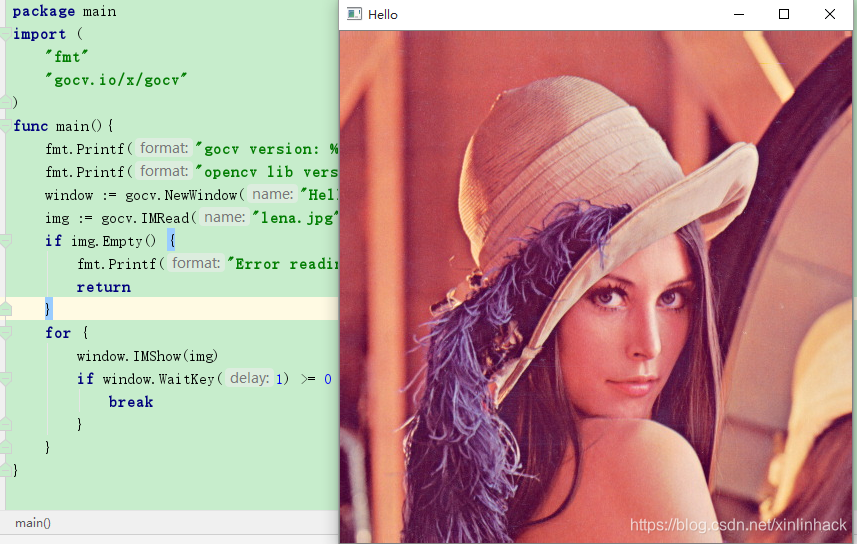Viewport: 857px width, 544px height.
Task: Click the Hello window's title bar app icon
Action: tap(354, 14)
